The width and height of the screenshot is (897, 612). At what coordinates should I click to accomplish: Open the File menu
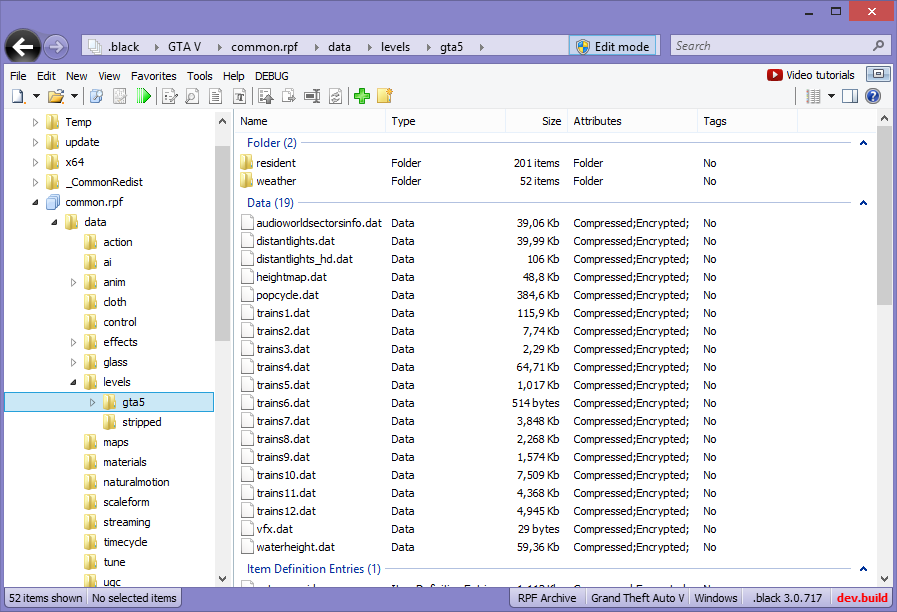pyautogui.click(x=18, y=76)
